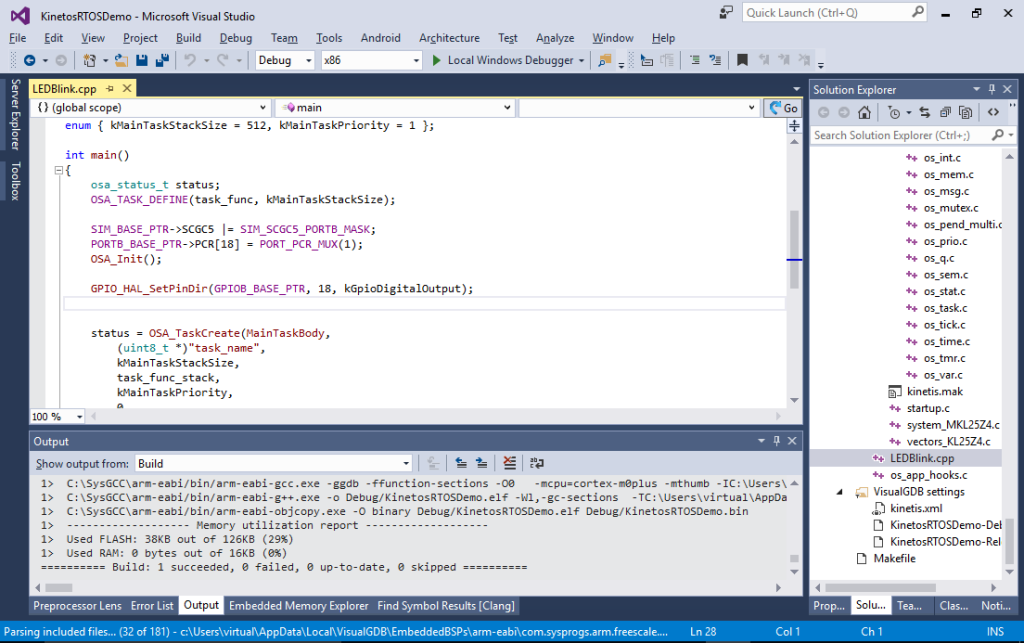Click Clear All Output icon in Output pane
Viewport: 1024px width, 643px height.
tap(508, 461)
